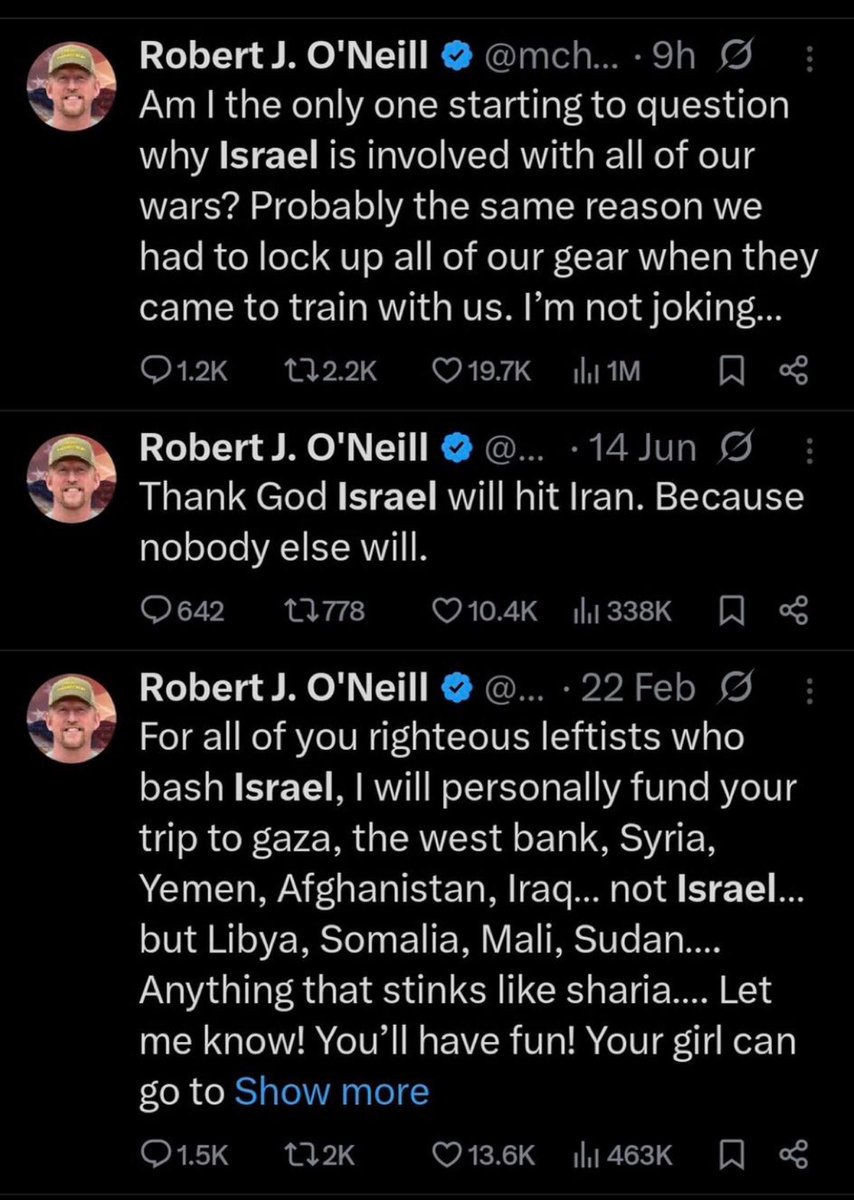Reply to the tweet with 642 comments
The height and width of the screenshot is (1200, 854).
[x=183, y=611]
